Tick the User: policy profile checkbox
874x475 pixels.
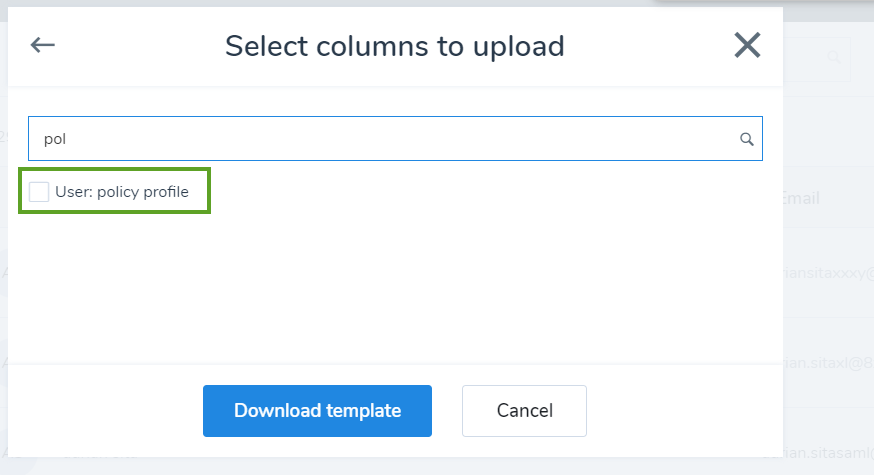[39, 192]
